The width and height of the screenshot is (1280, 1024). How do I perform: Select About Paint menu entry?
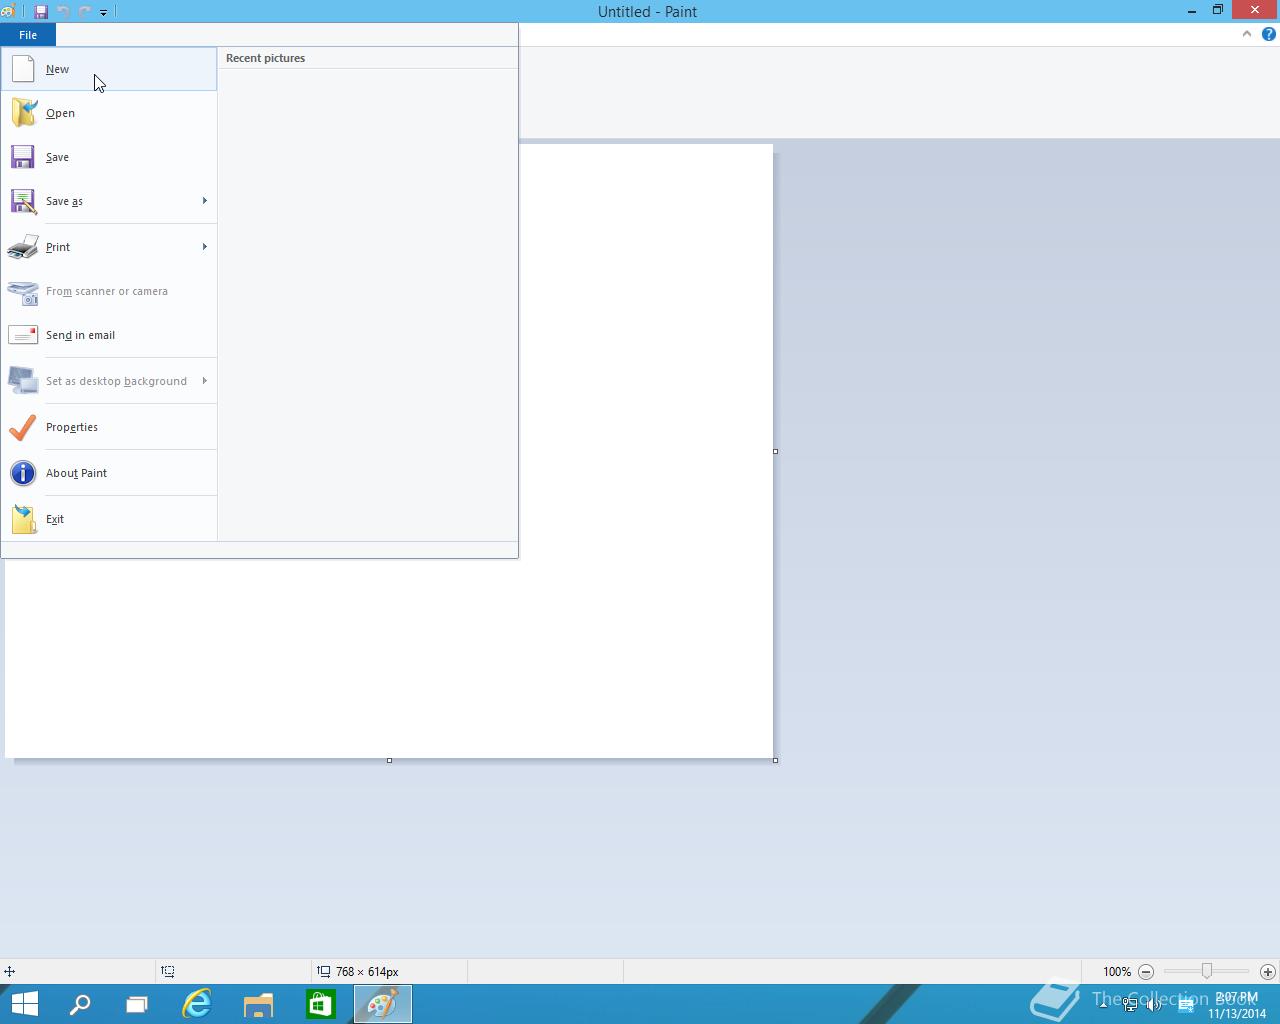[x=109, y=473]
